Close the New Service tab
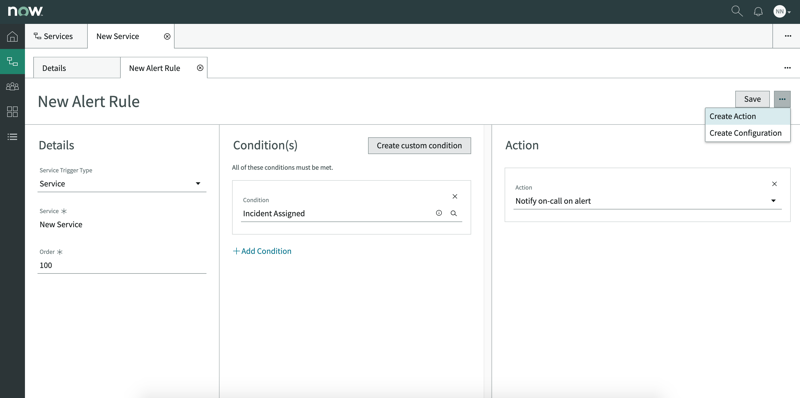Image resolution: width=800 pixels, height=398 pixels. point(167,36)
